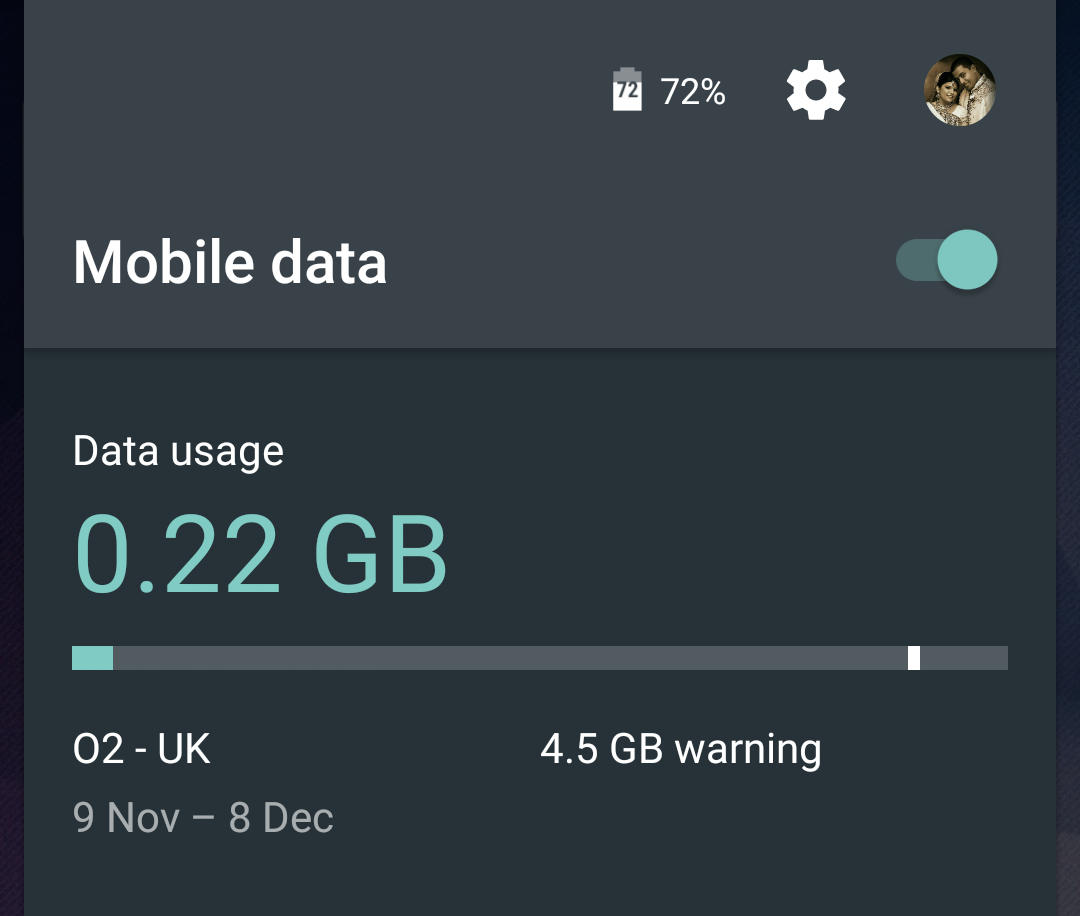The image size is (1080, 916).
Task: Turn off the Mobile data switch
Action: tap(946, 260)
